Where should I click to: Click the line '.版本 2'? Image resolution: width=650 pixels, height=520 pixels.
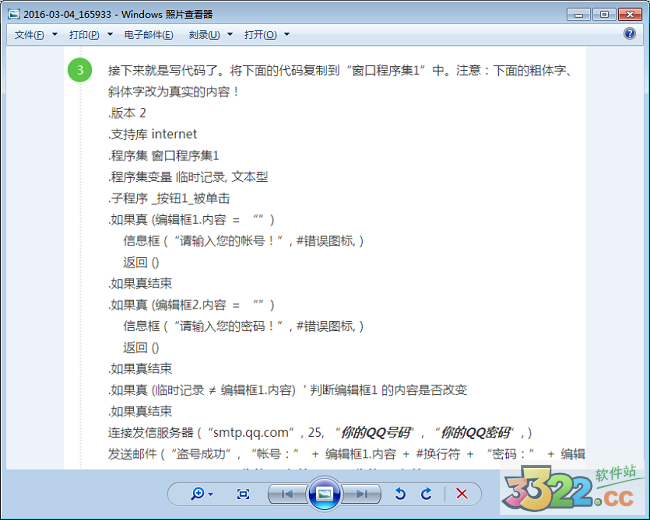pos(127,113)
